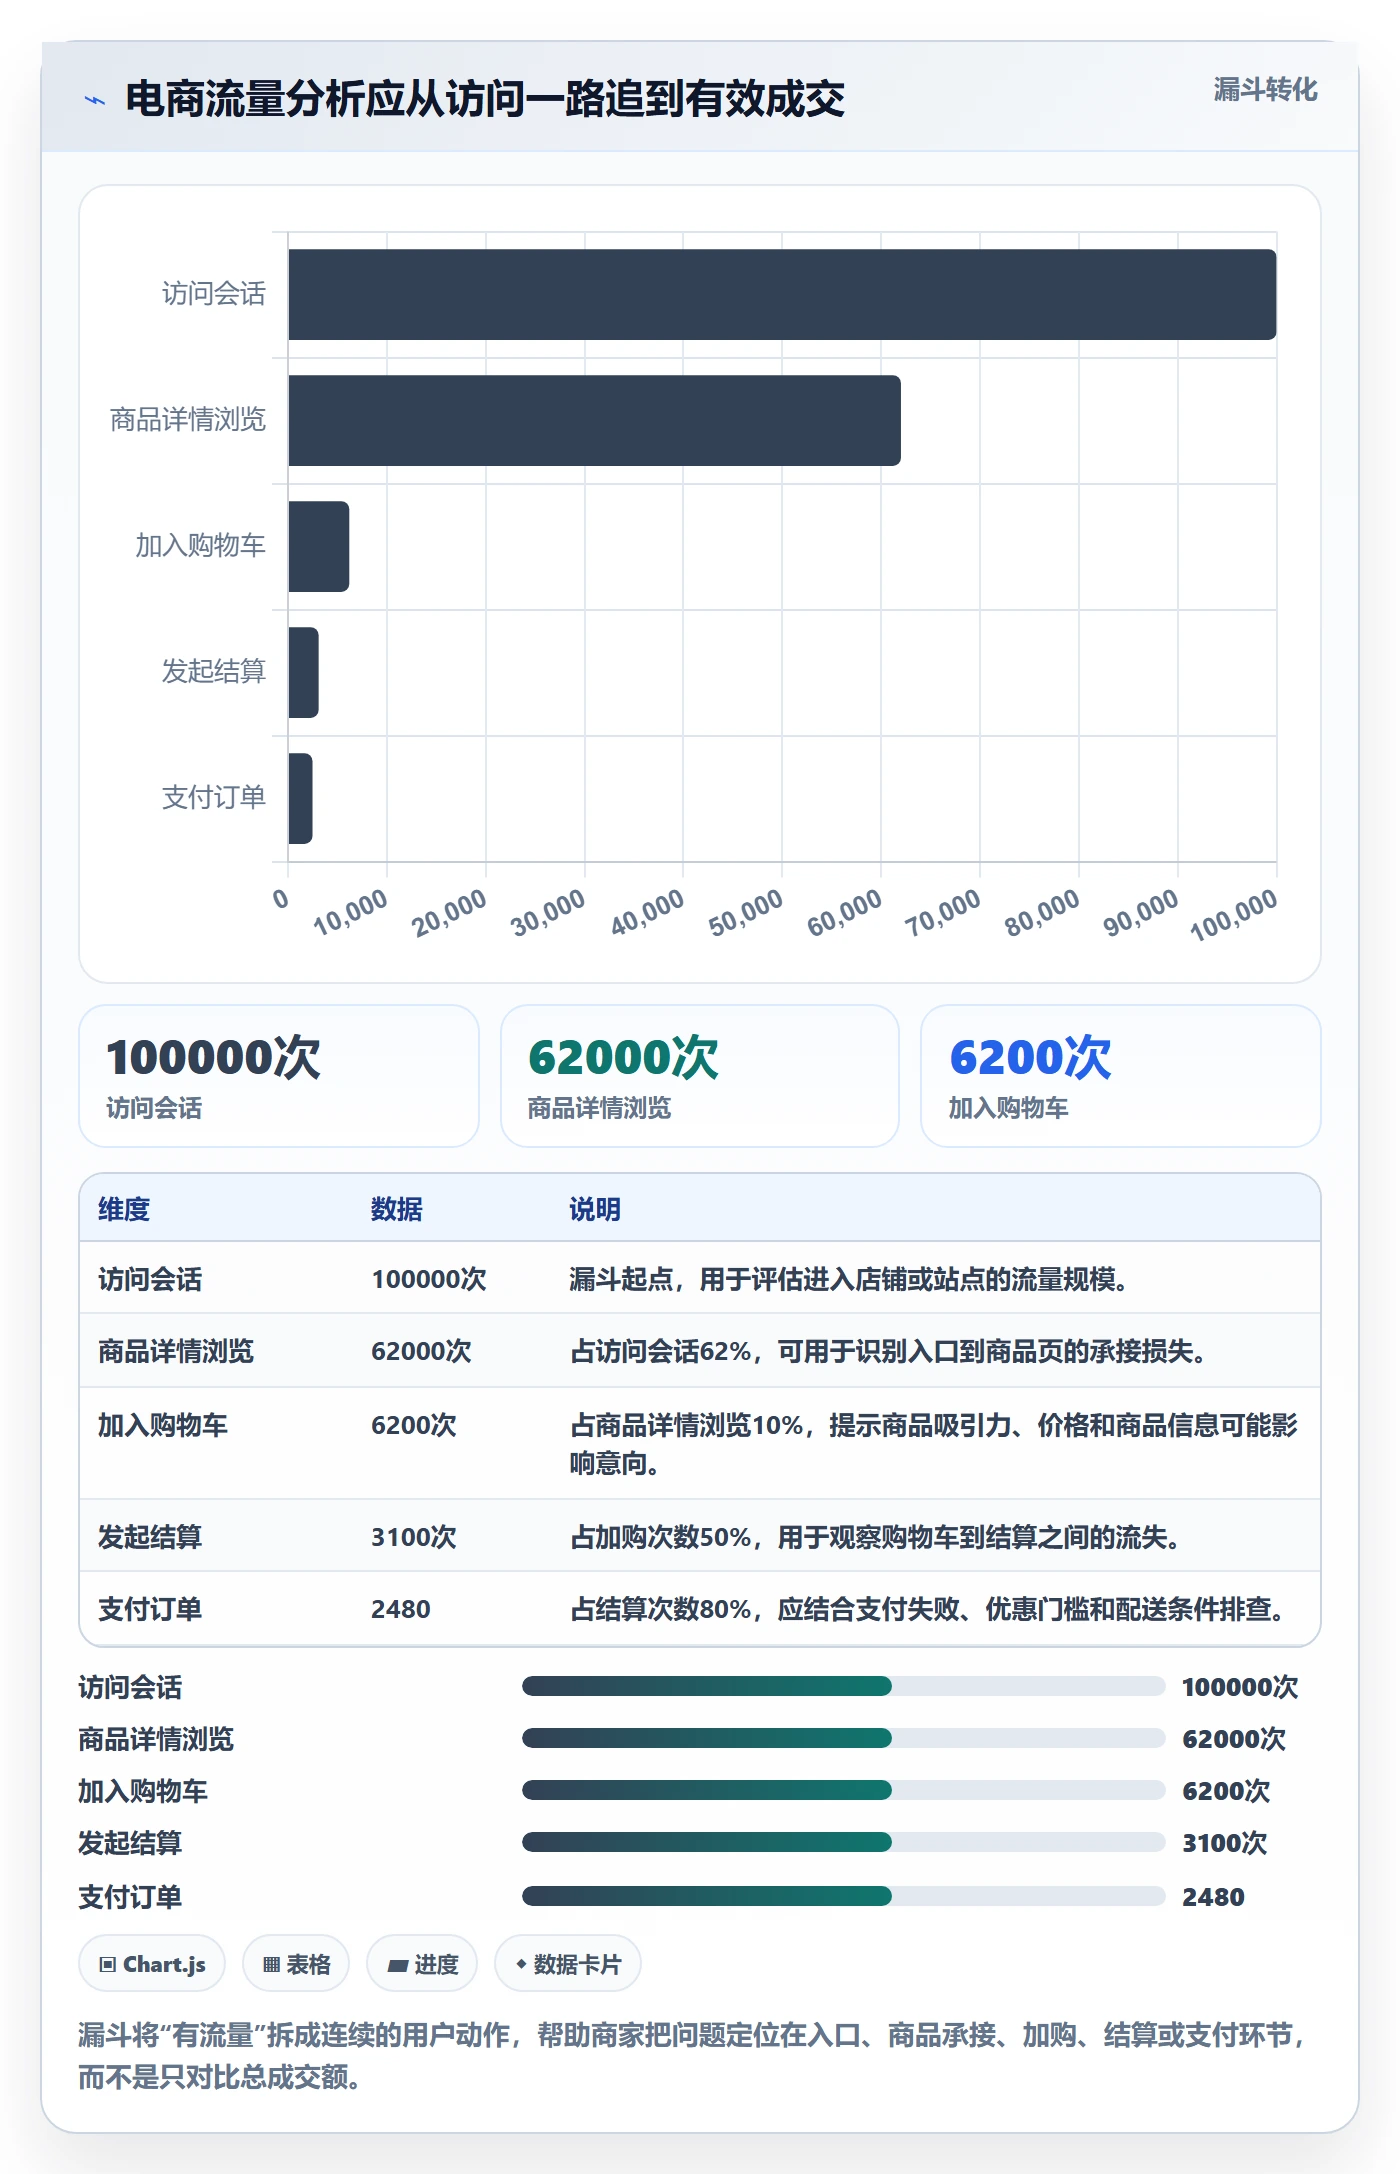
Task: Click the 商品详情浏览 table row label
Action: click(x=176, y=1351)
